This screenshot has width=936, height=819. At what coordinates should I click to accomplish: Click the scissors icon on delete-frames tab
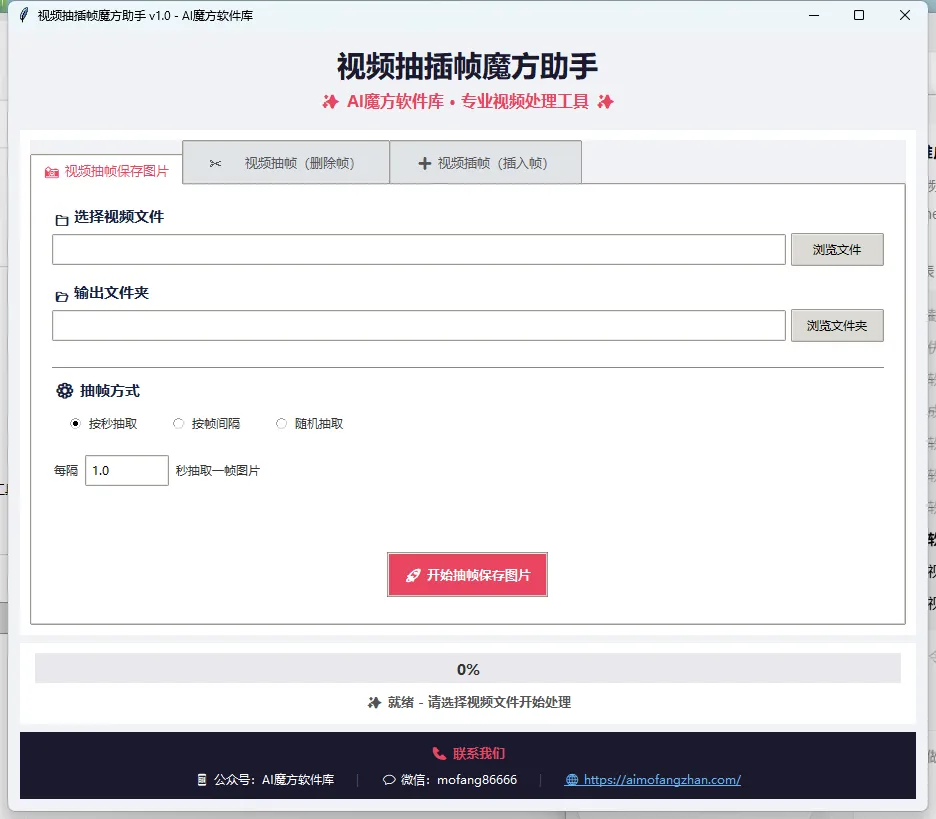[215, 163]
